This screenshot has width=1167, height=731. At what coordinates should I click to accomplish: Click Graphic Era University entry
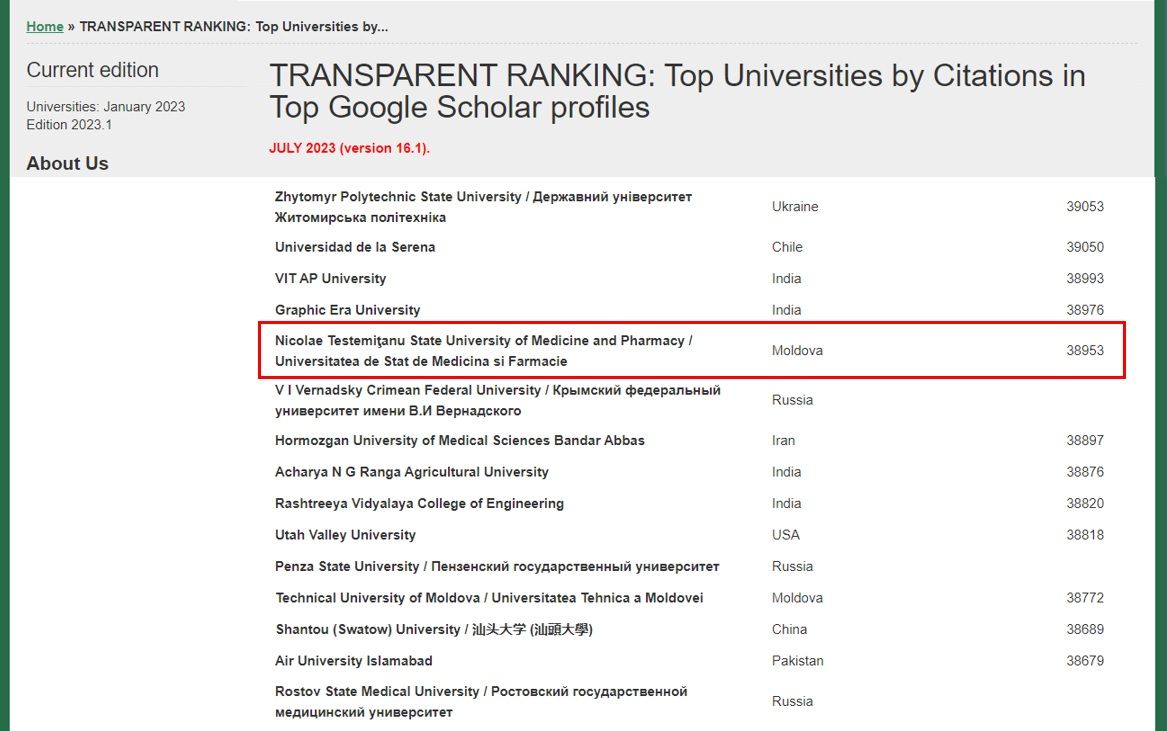click(347, 310)
